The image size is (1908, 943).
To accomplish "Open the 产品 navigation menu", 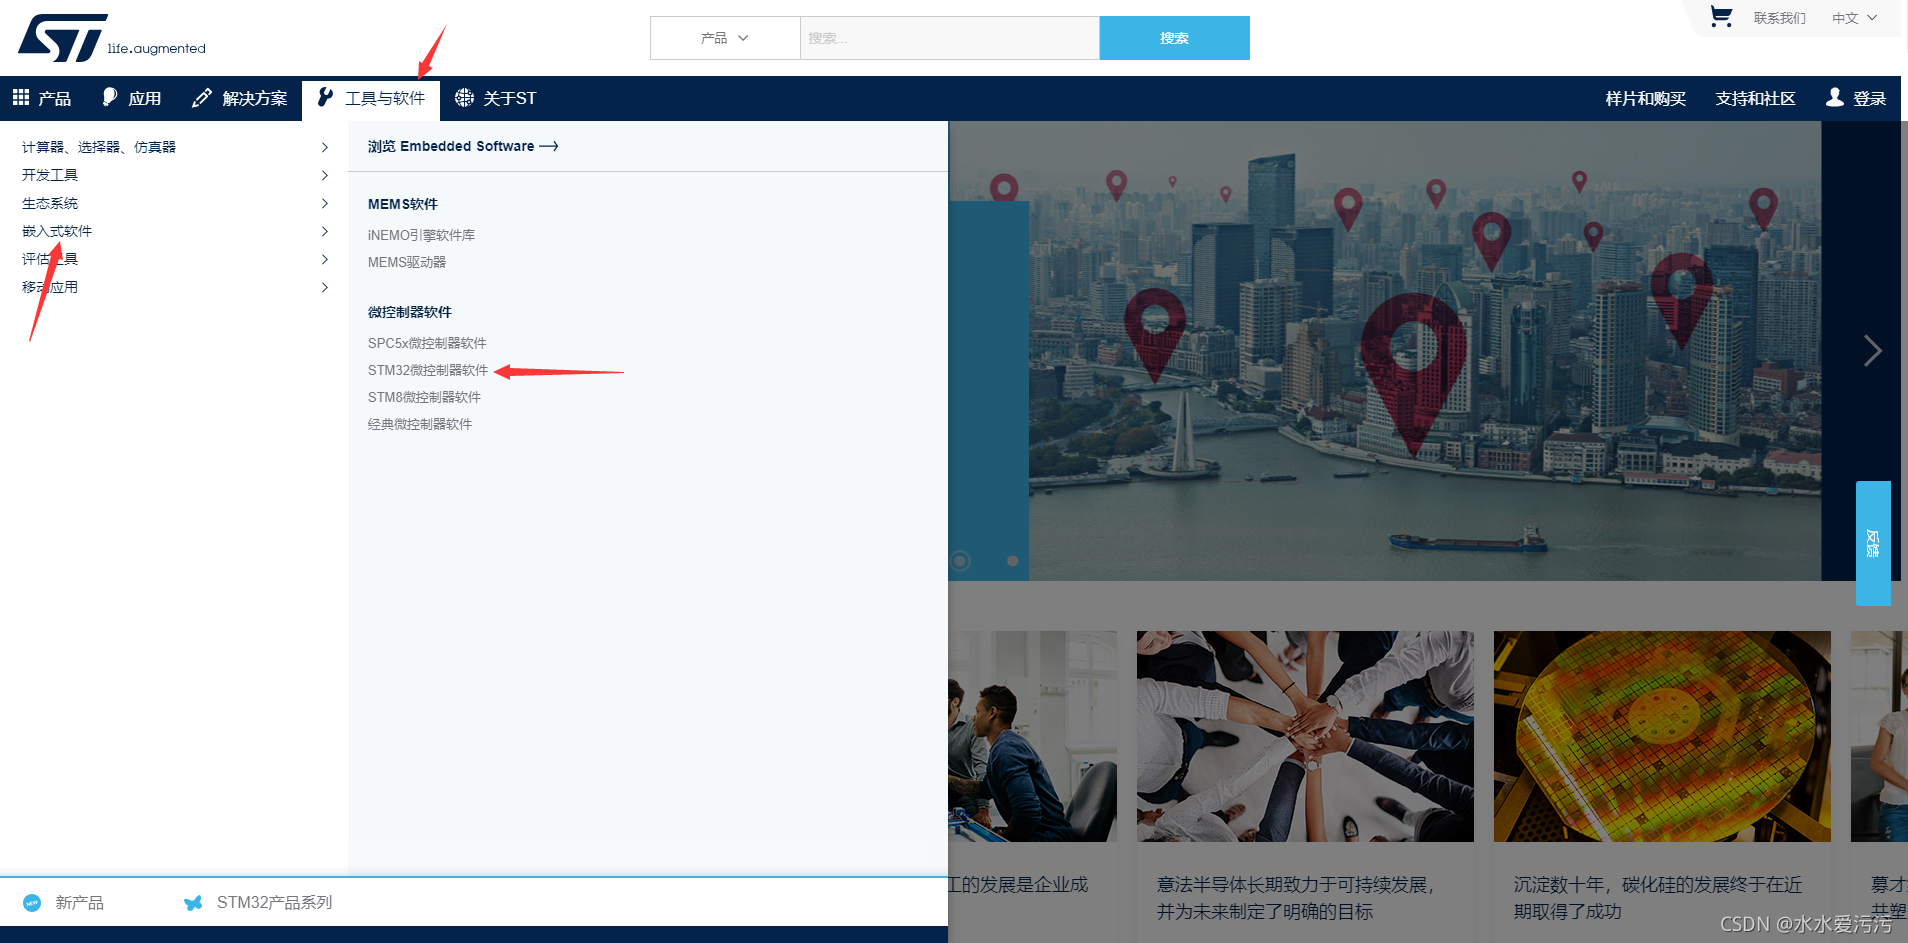I will [x=42, y=98].
